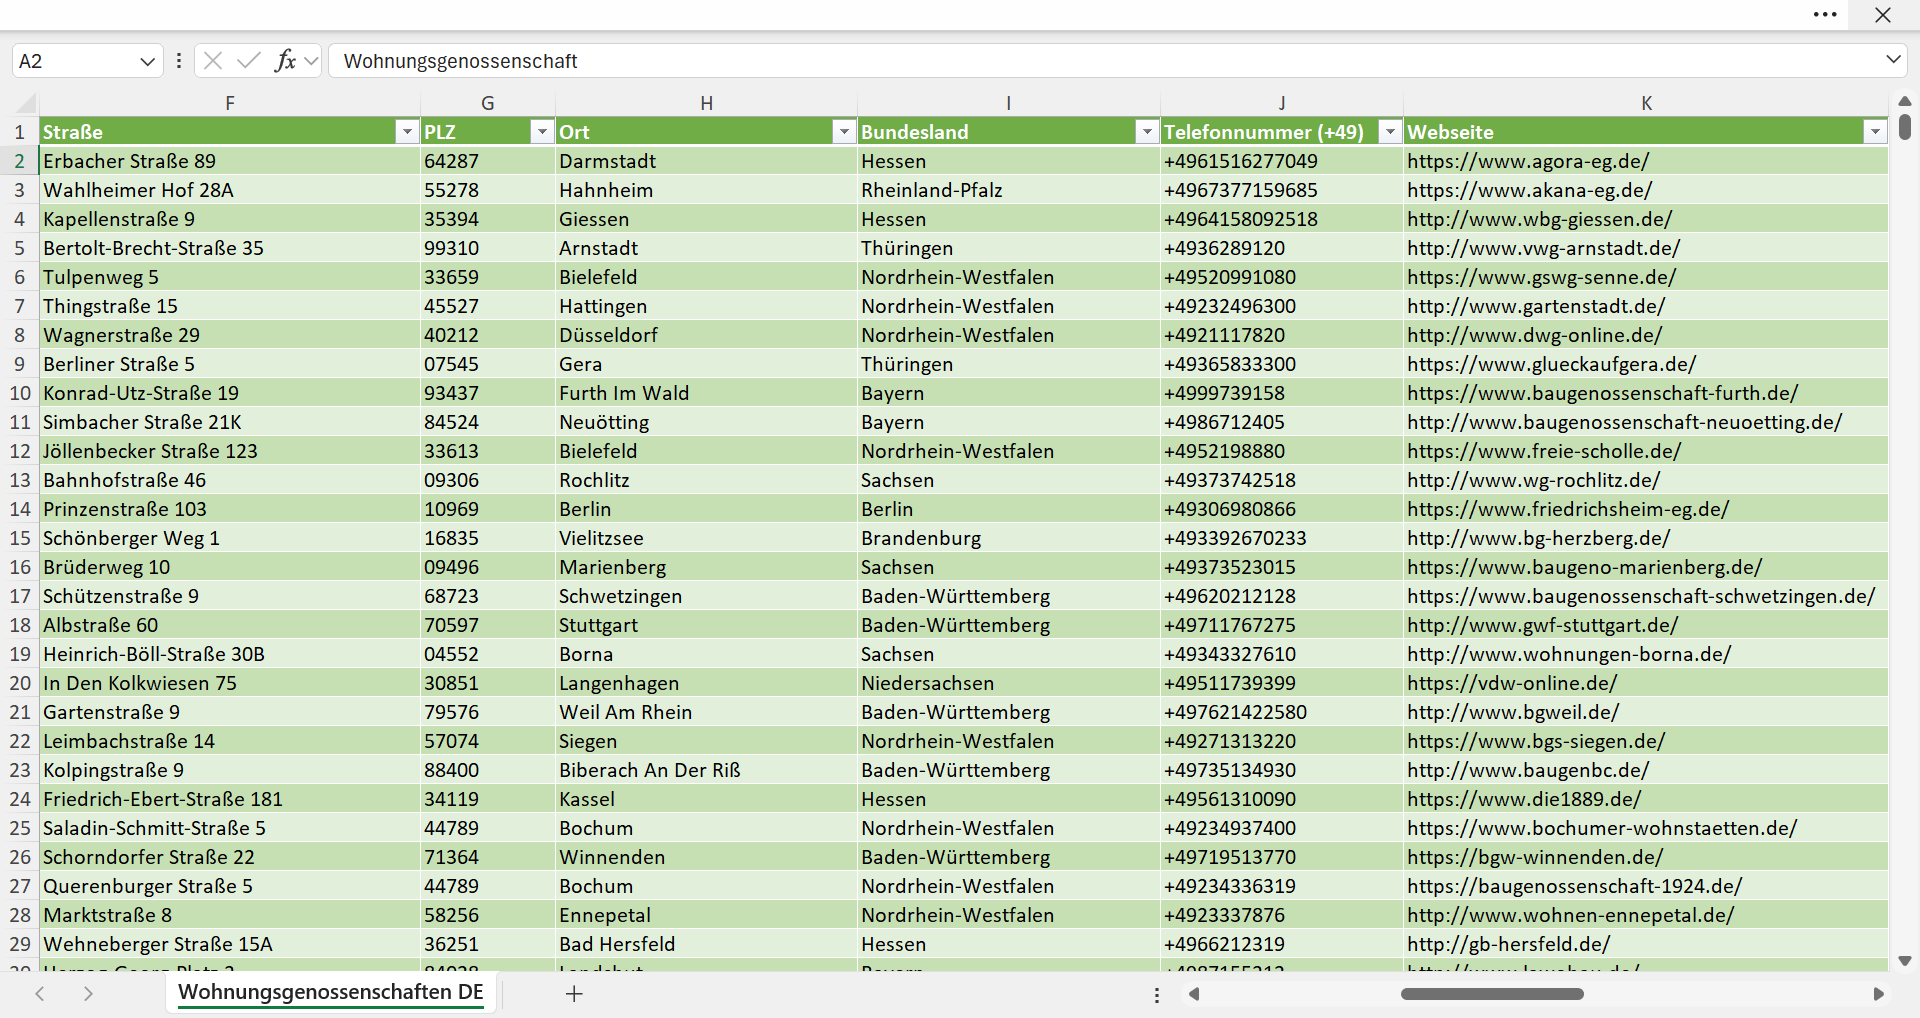The image size is (1920, 1018).
Task: Open link https://www.freie-scholle.de/
Action: [x=1544, y=451]
